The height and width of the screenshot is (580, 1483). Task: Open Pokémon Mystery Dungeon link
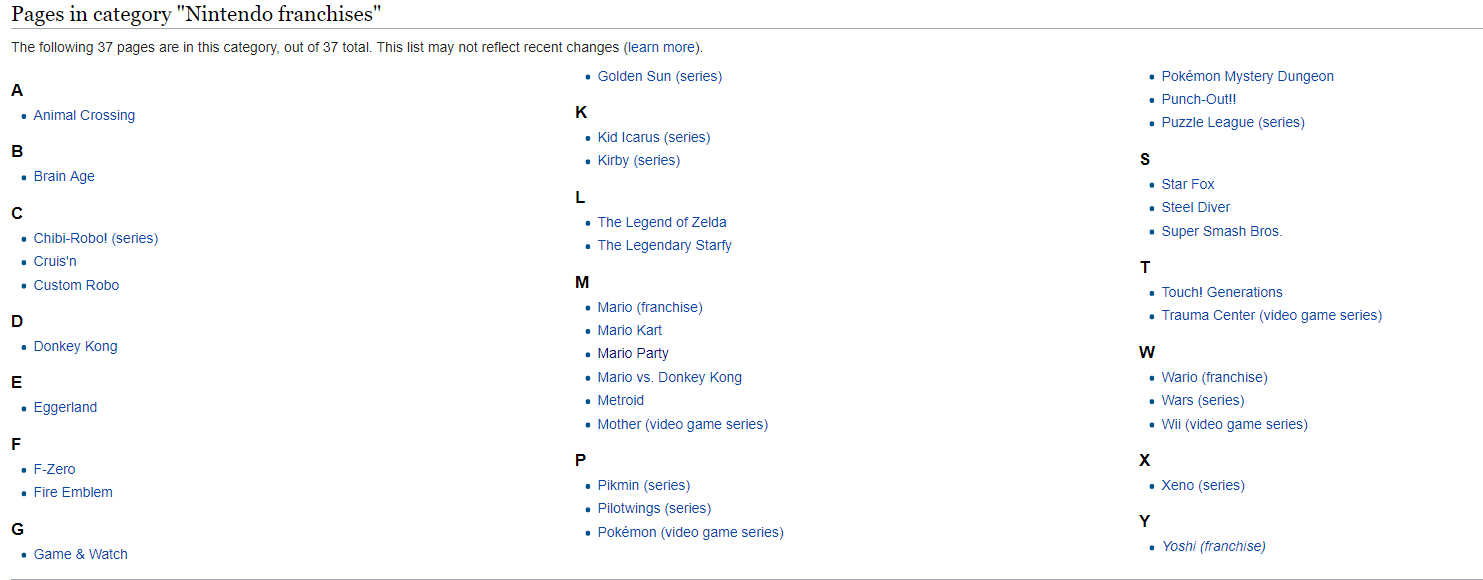[x=1248, y=76]
